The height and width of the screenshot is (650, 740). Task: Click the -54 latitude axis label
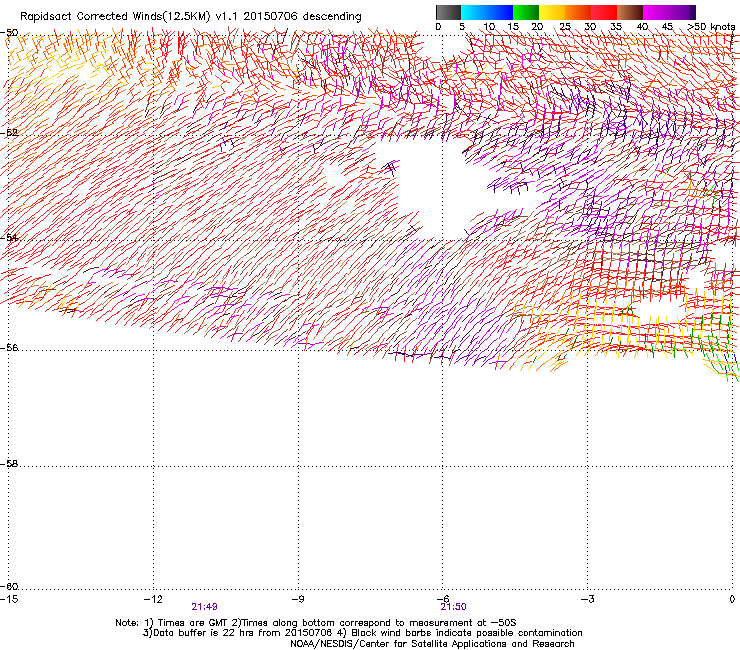(x=9, y=237)
